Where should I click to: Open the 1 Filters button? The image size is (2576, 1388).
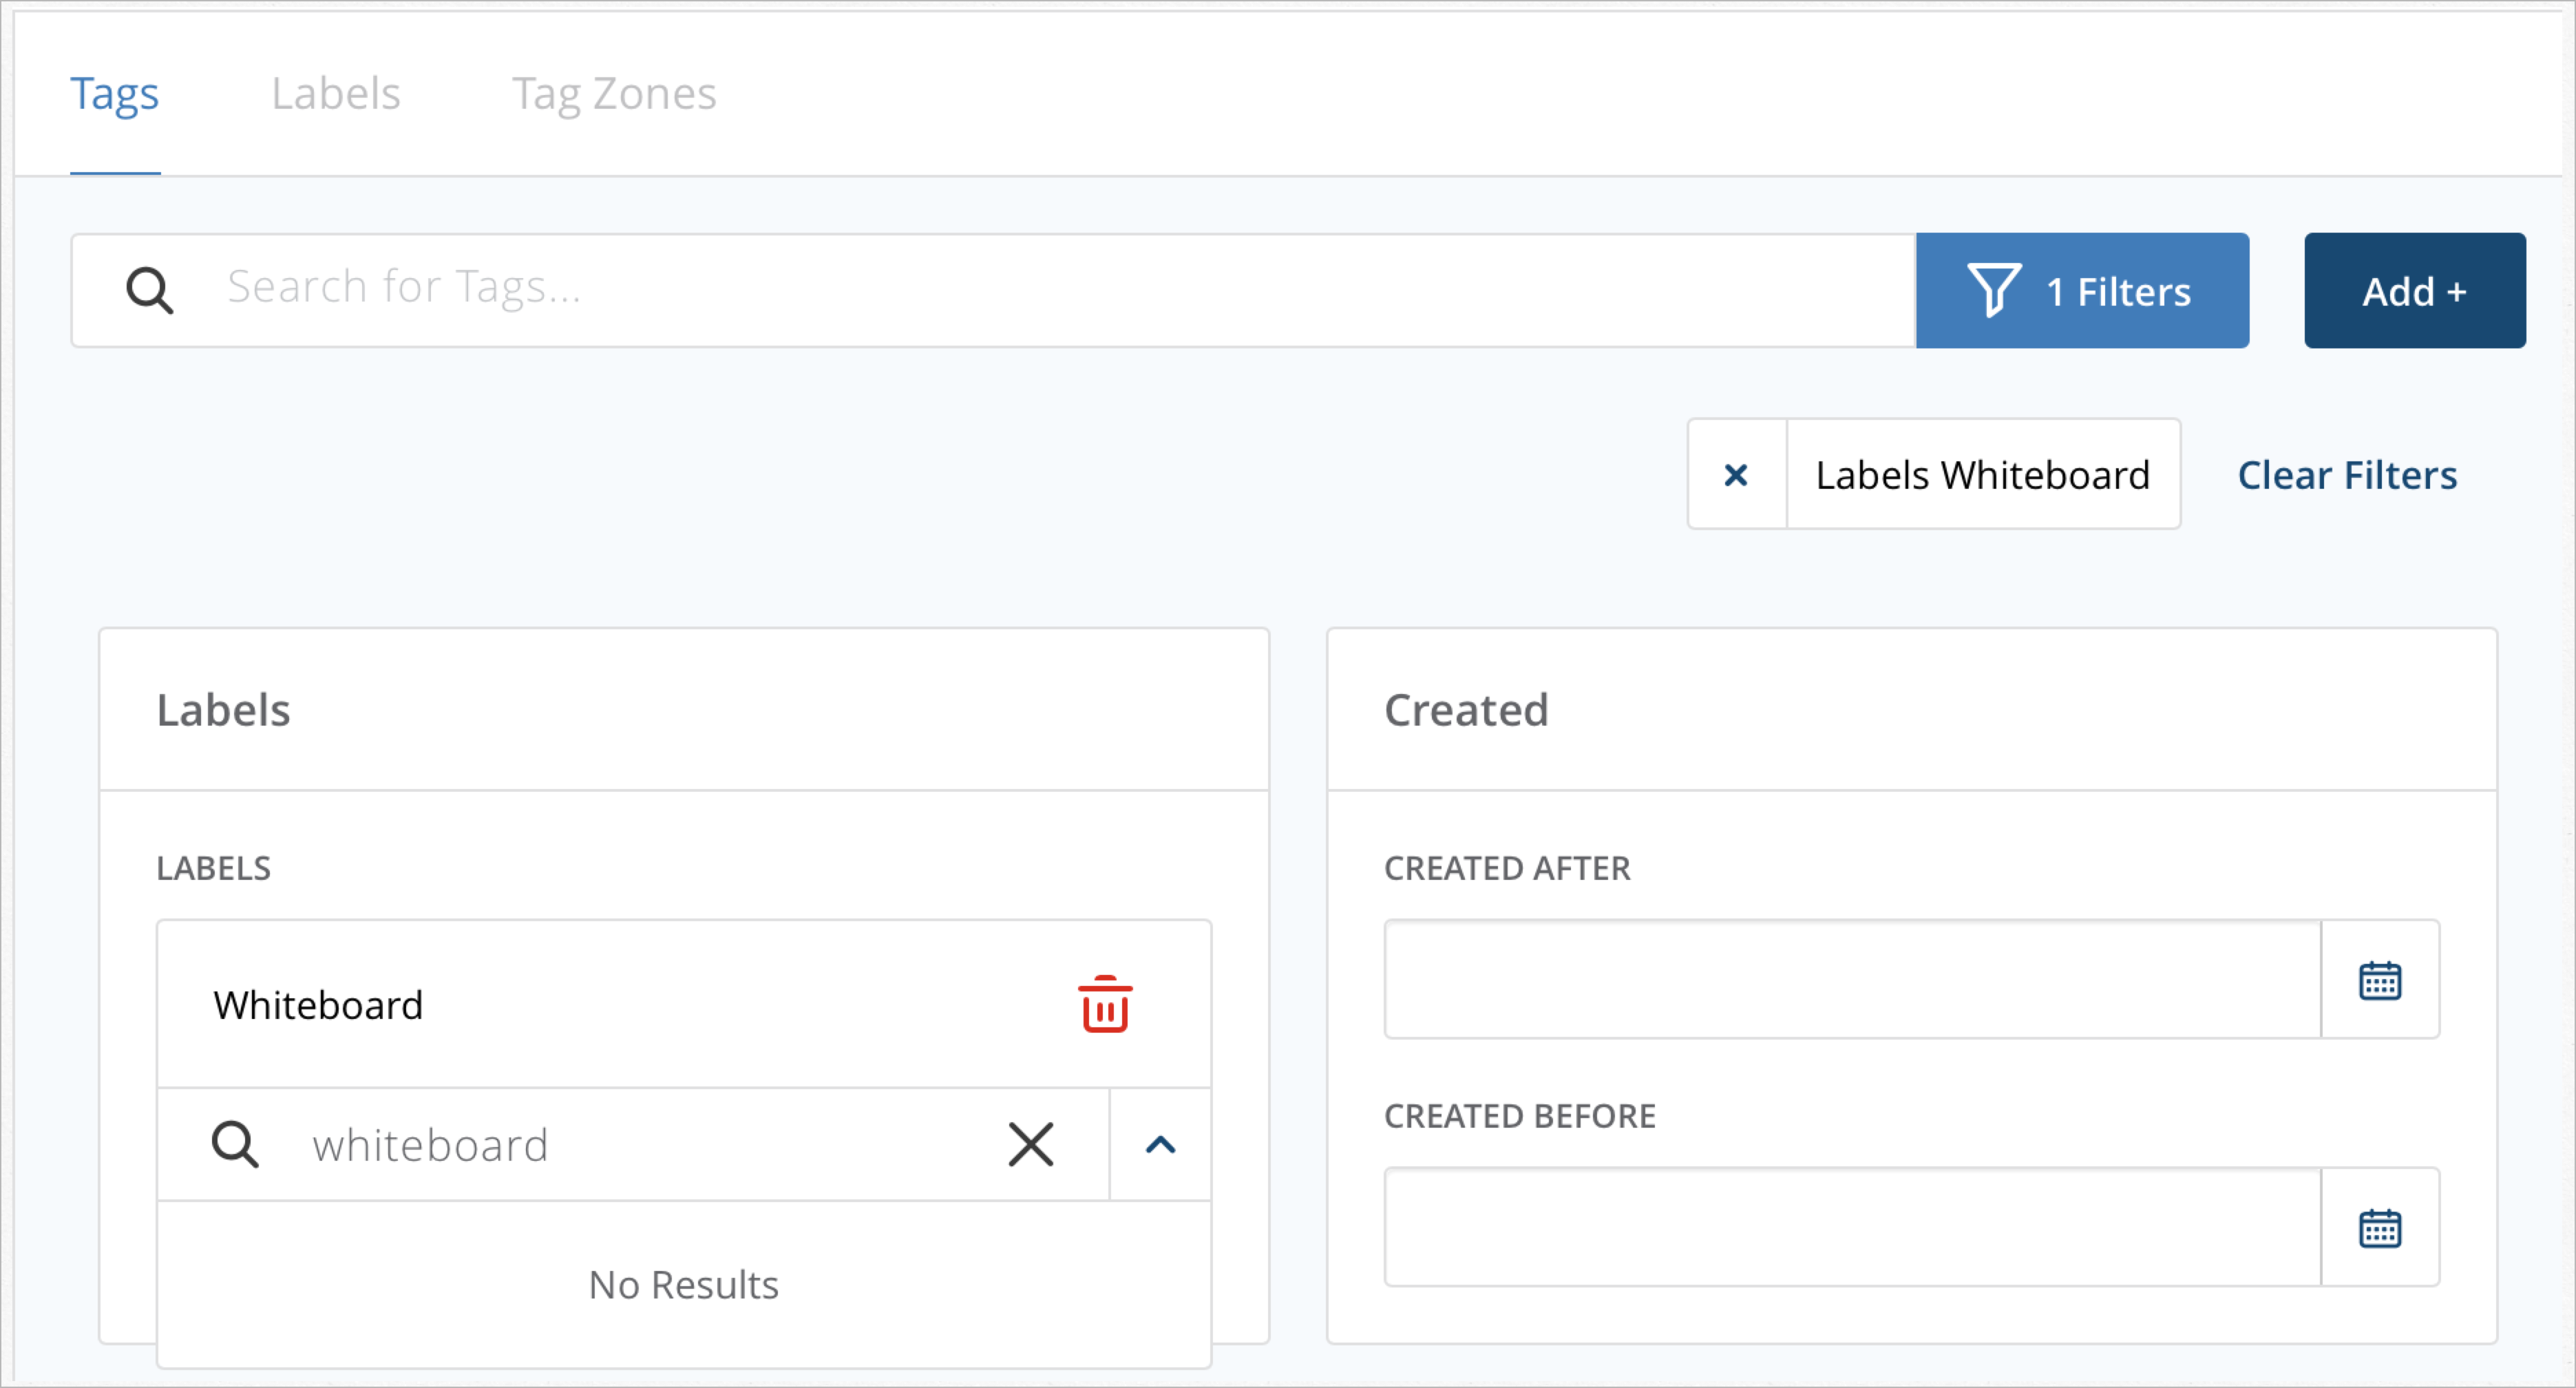(2082, 291)
